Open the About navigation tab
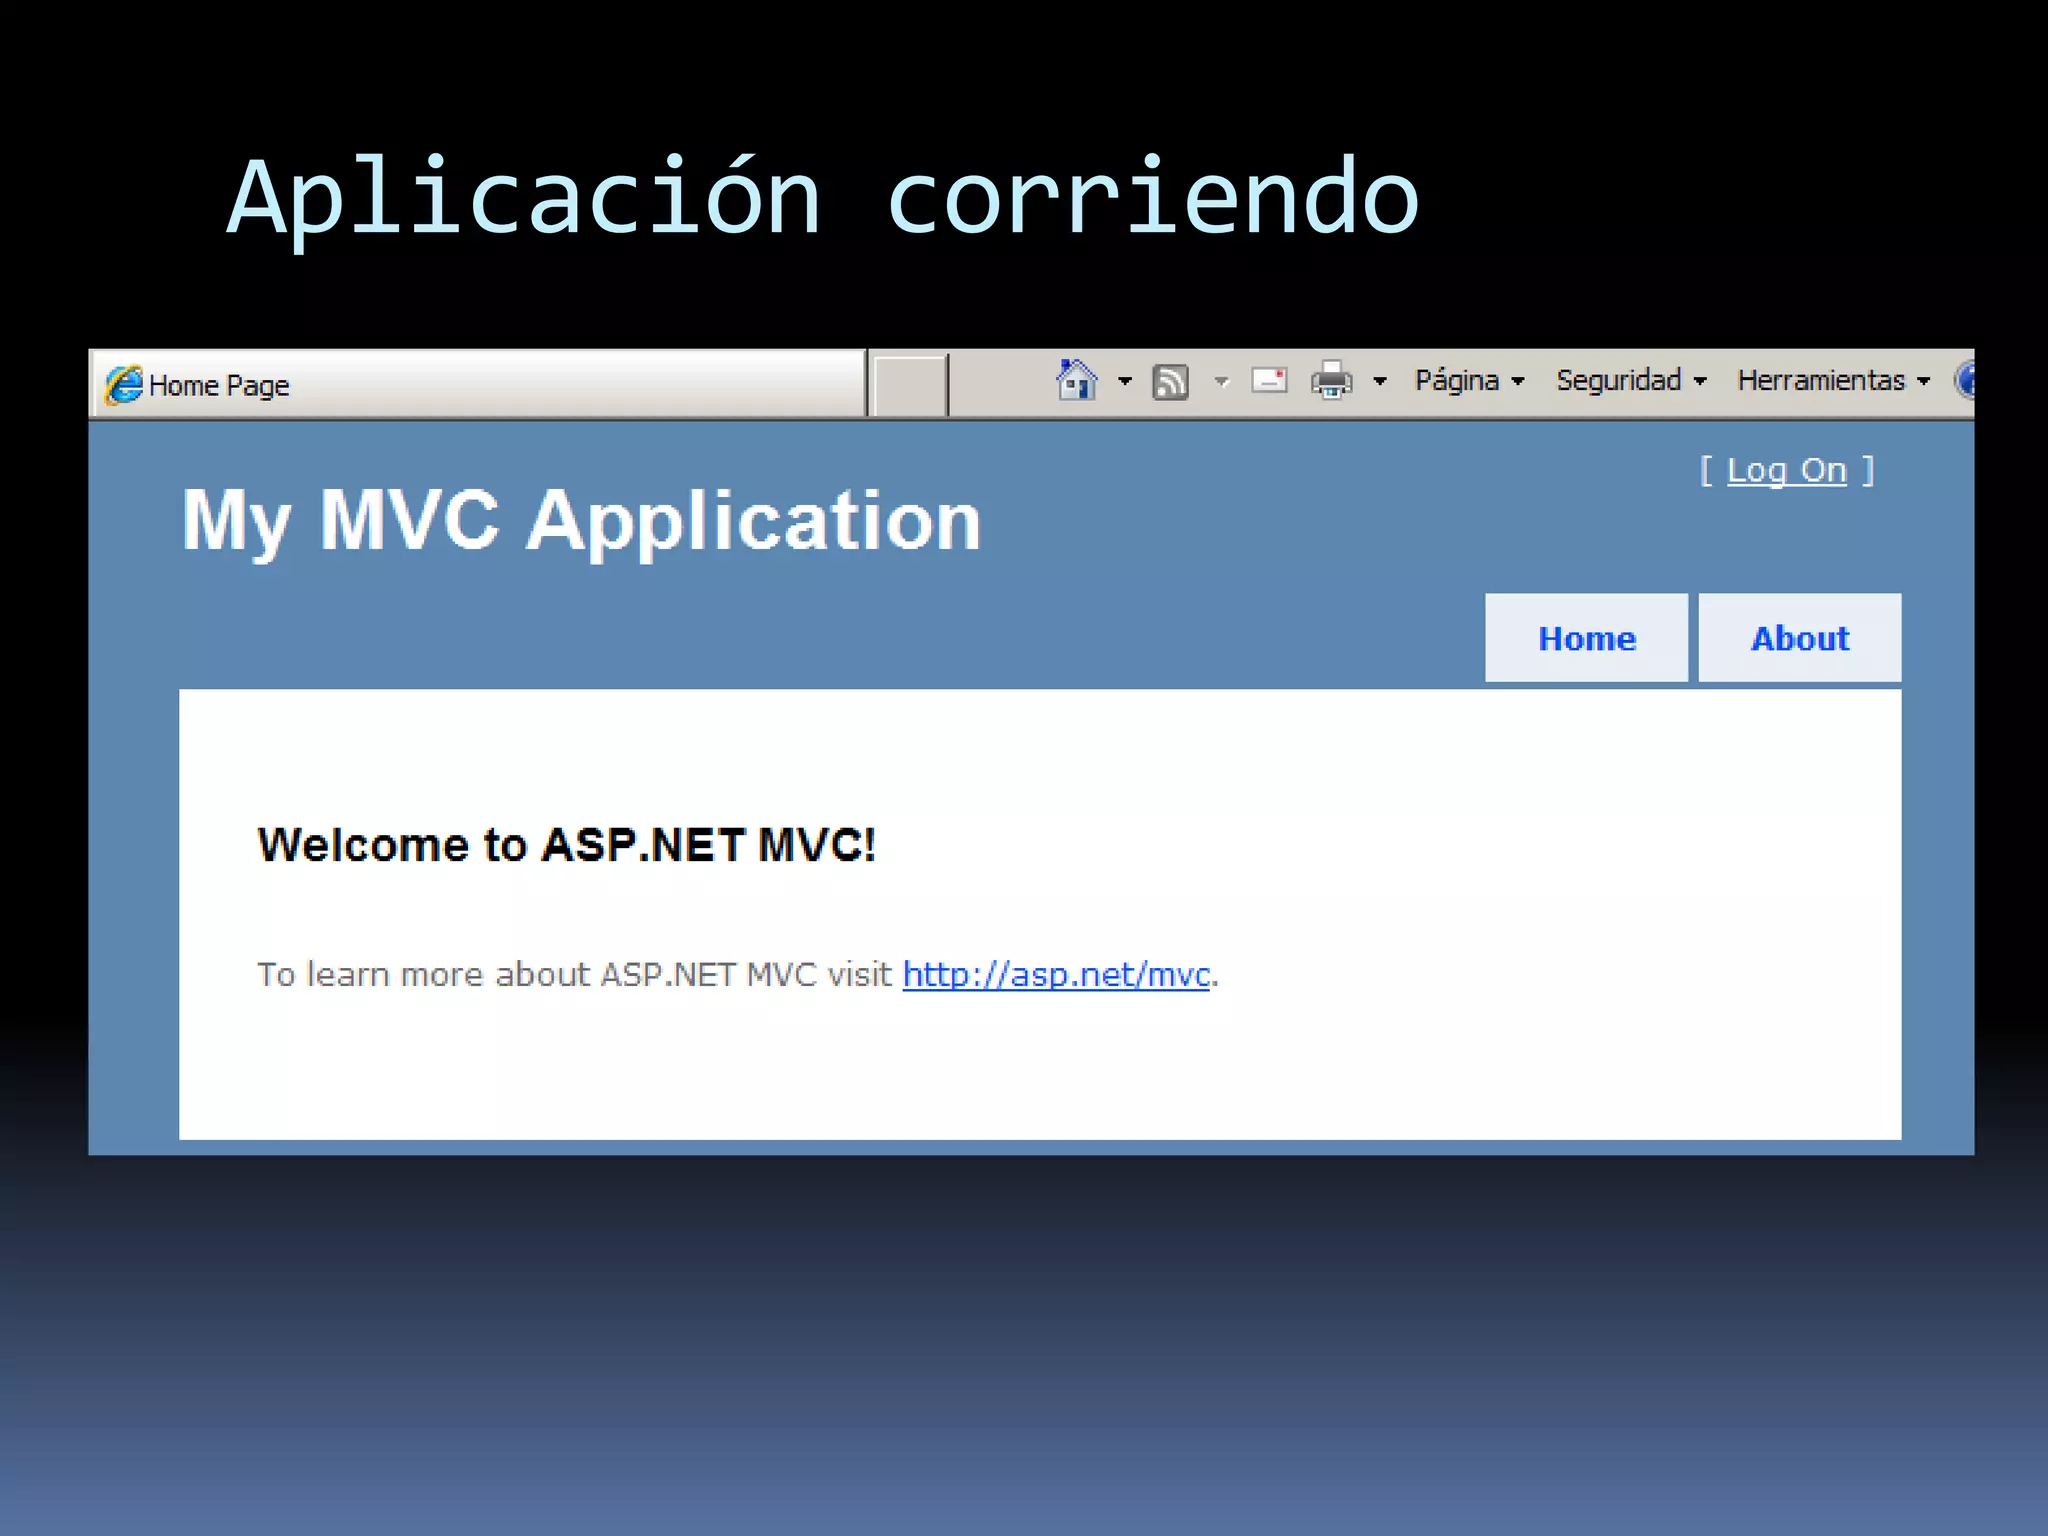 [1799, 638]
